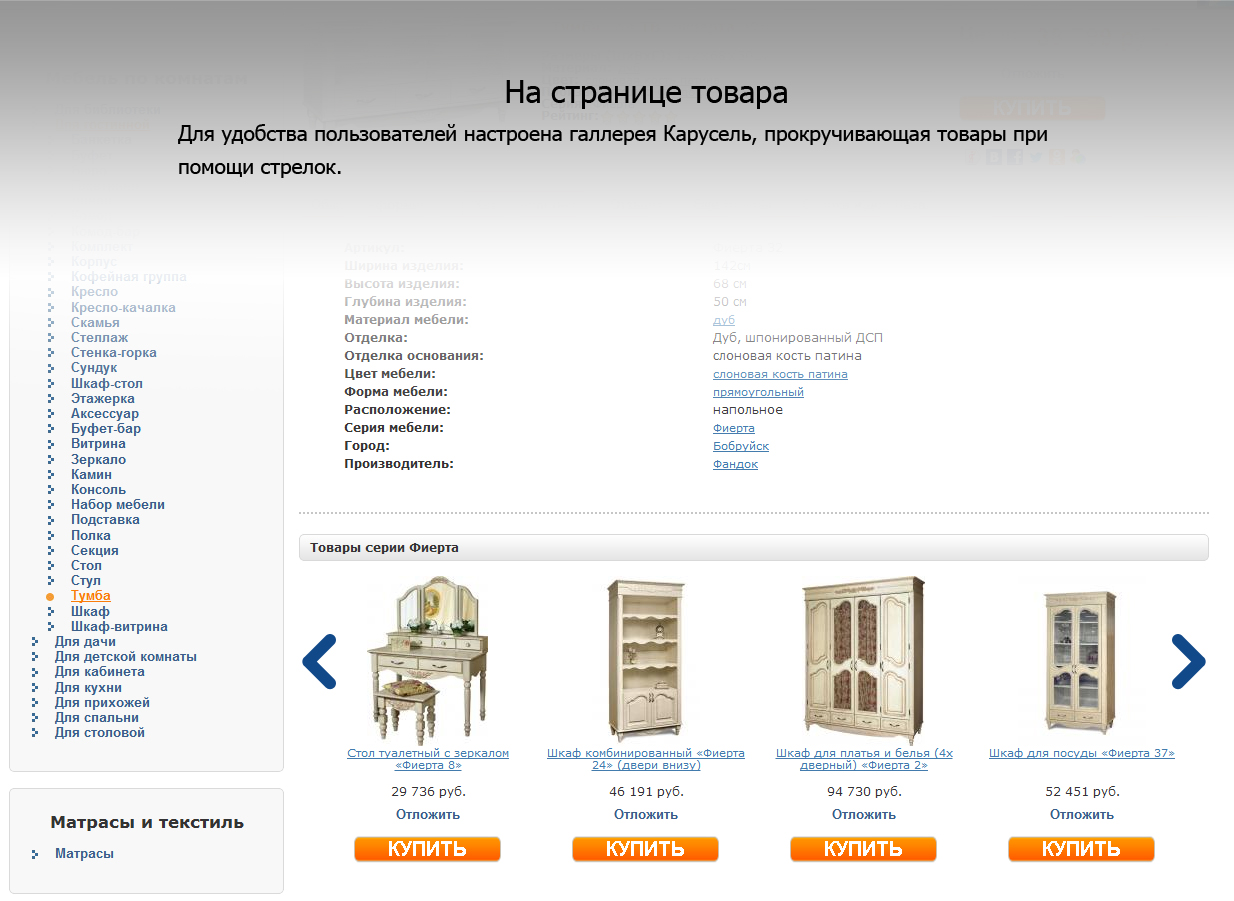Open the Фиерта 8 dressing table thumbnail

pos(428,657)
